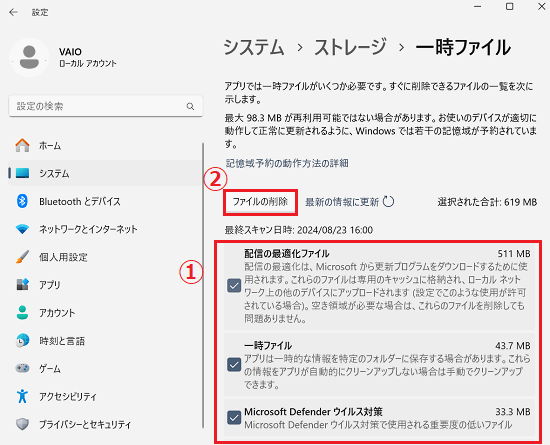Uncheck 配信の最適化ファイル checkbox
The height and width of the screenshot is (445, 550).
(x=234, y=285)
